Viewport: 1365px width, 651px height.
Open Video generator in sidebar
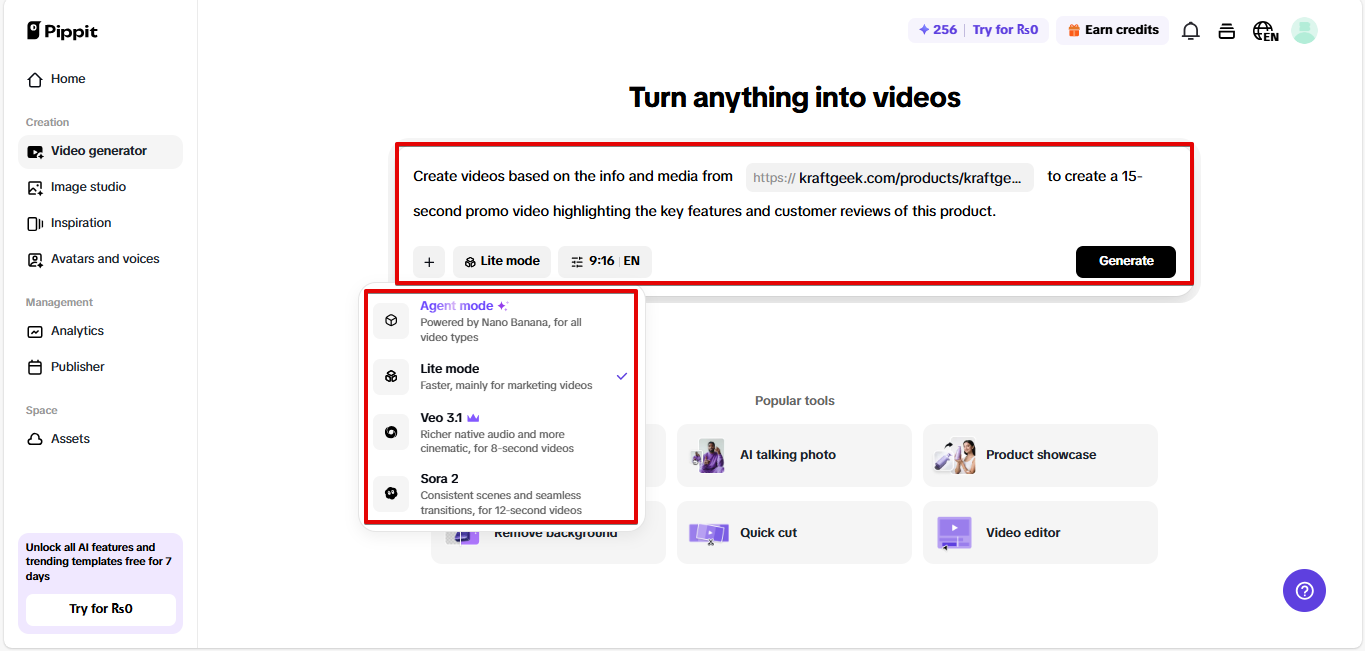[100, 152]
